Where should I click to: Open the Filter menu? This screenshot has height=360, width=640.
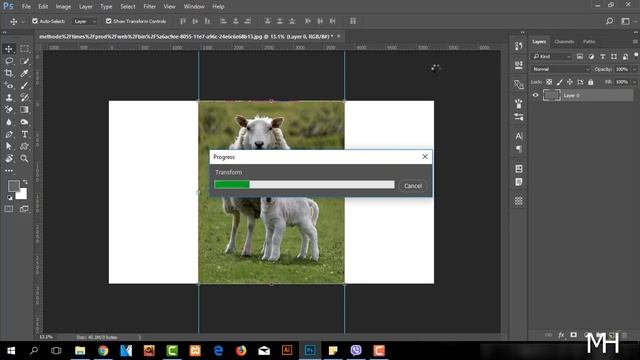pos(149,7)
